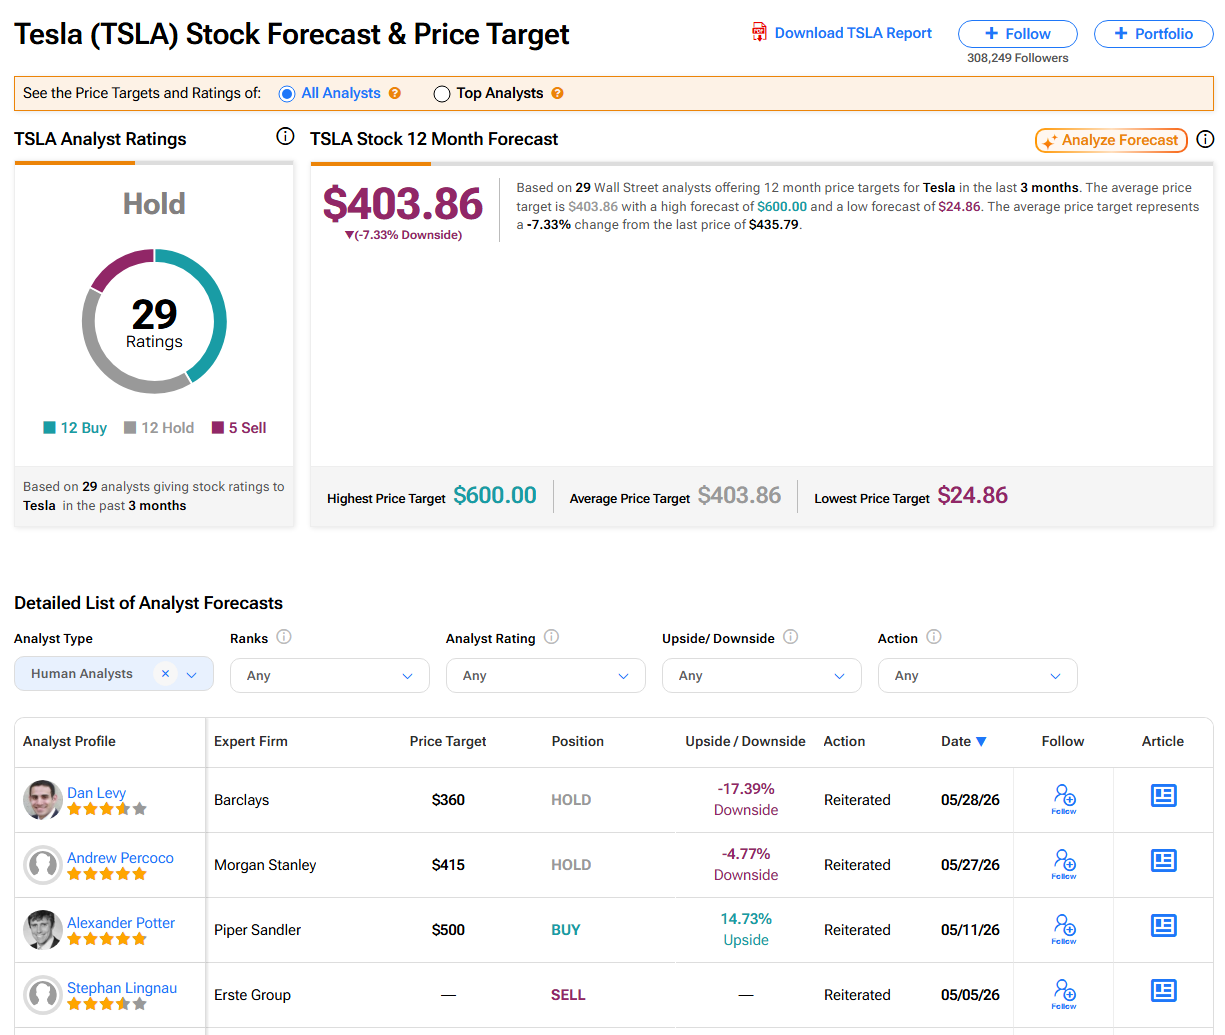The height and width of the screenshot is (1035, 1225).
Task: Click the 5 Sell legend swatch
Action: point(218,428)
